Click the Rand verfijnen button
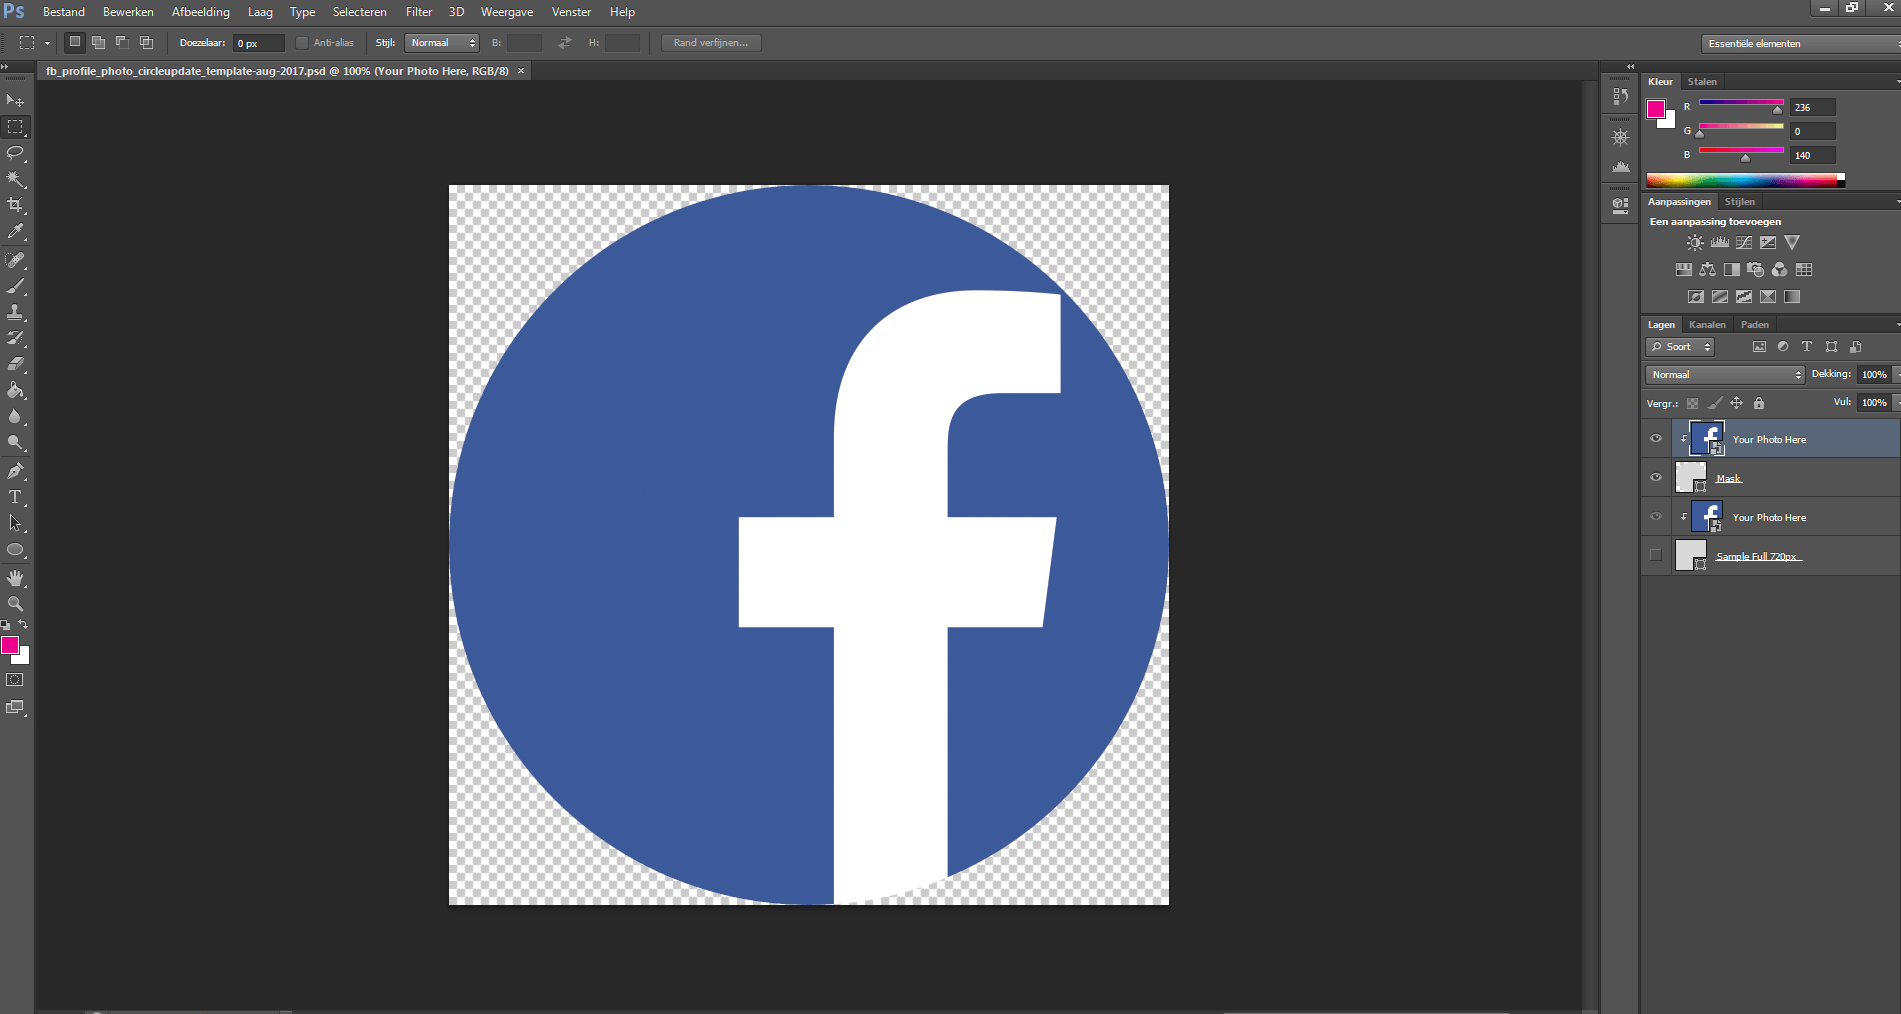The height and width of the screenshot is (1014, 1901). pos(711,43)
